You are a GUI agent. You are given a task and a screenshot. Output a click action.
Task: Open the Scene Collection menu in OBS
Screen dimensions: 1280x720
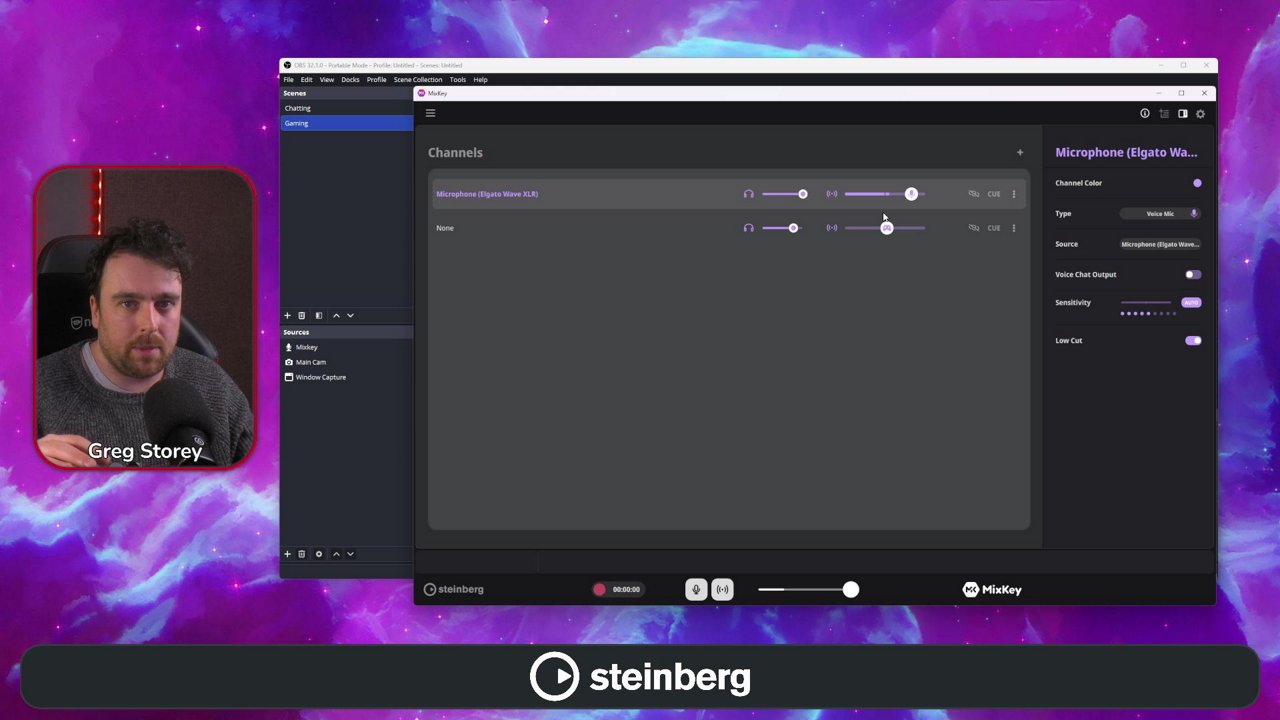click(418, 79)
